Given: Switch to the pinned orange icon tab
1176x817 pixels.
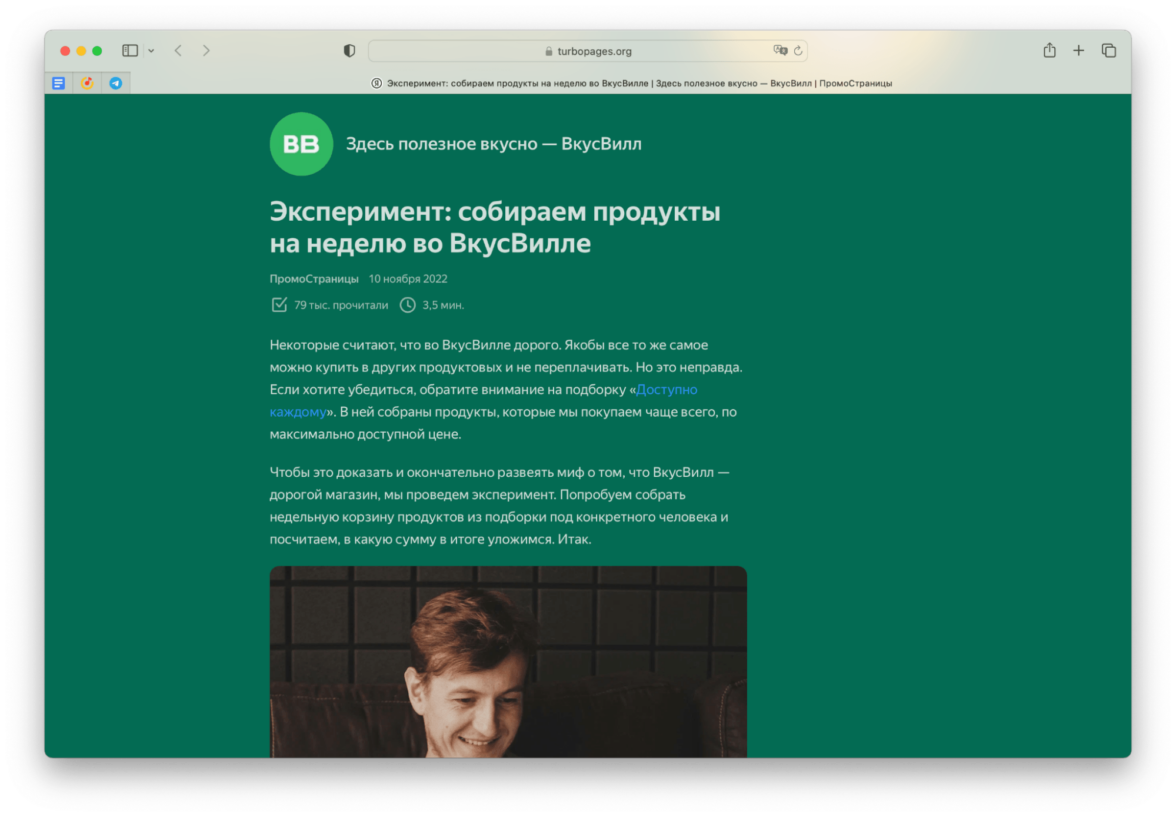Looking at the screenshot, I should (x=87, y=83).
